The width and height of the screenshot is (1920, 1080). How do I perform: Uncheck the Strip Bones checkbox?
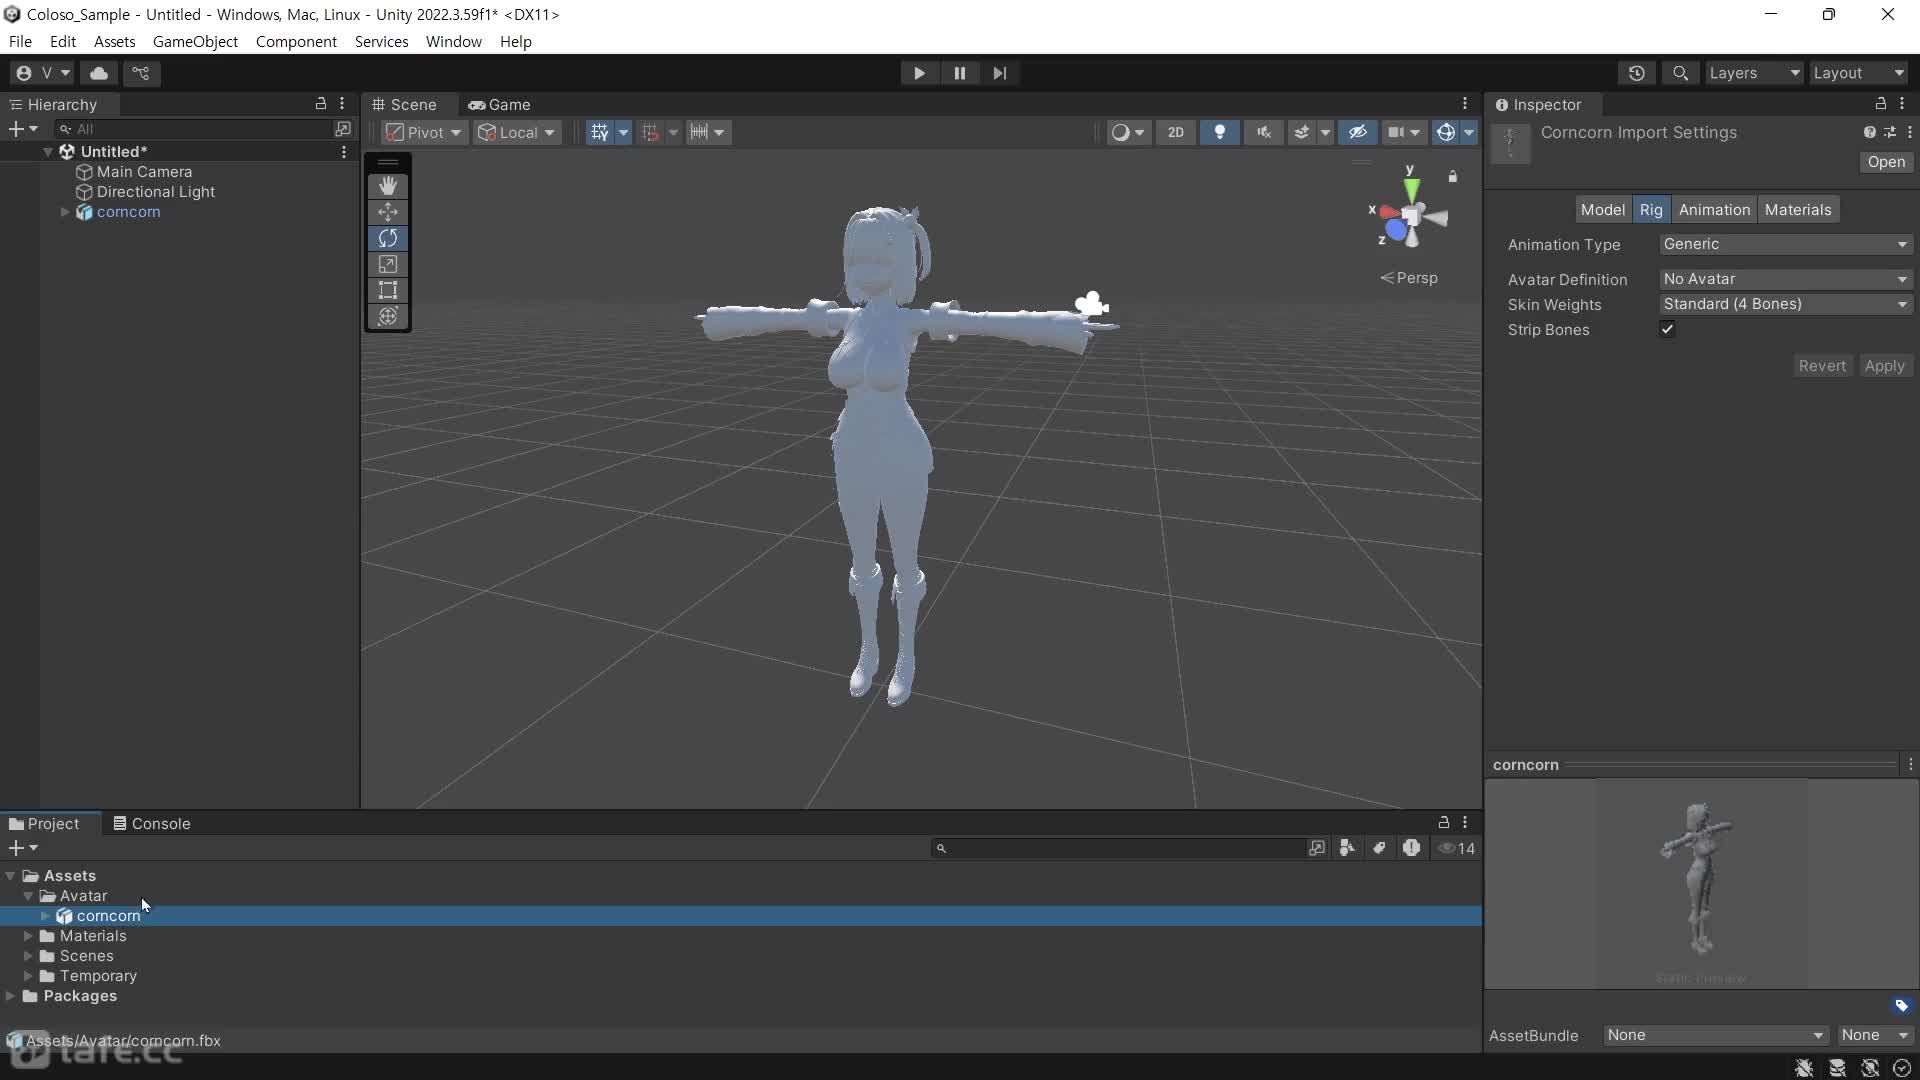(1667, 329)
